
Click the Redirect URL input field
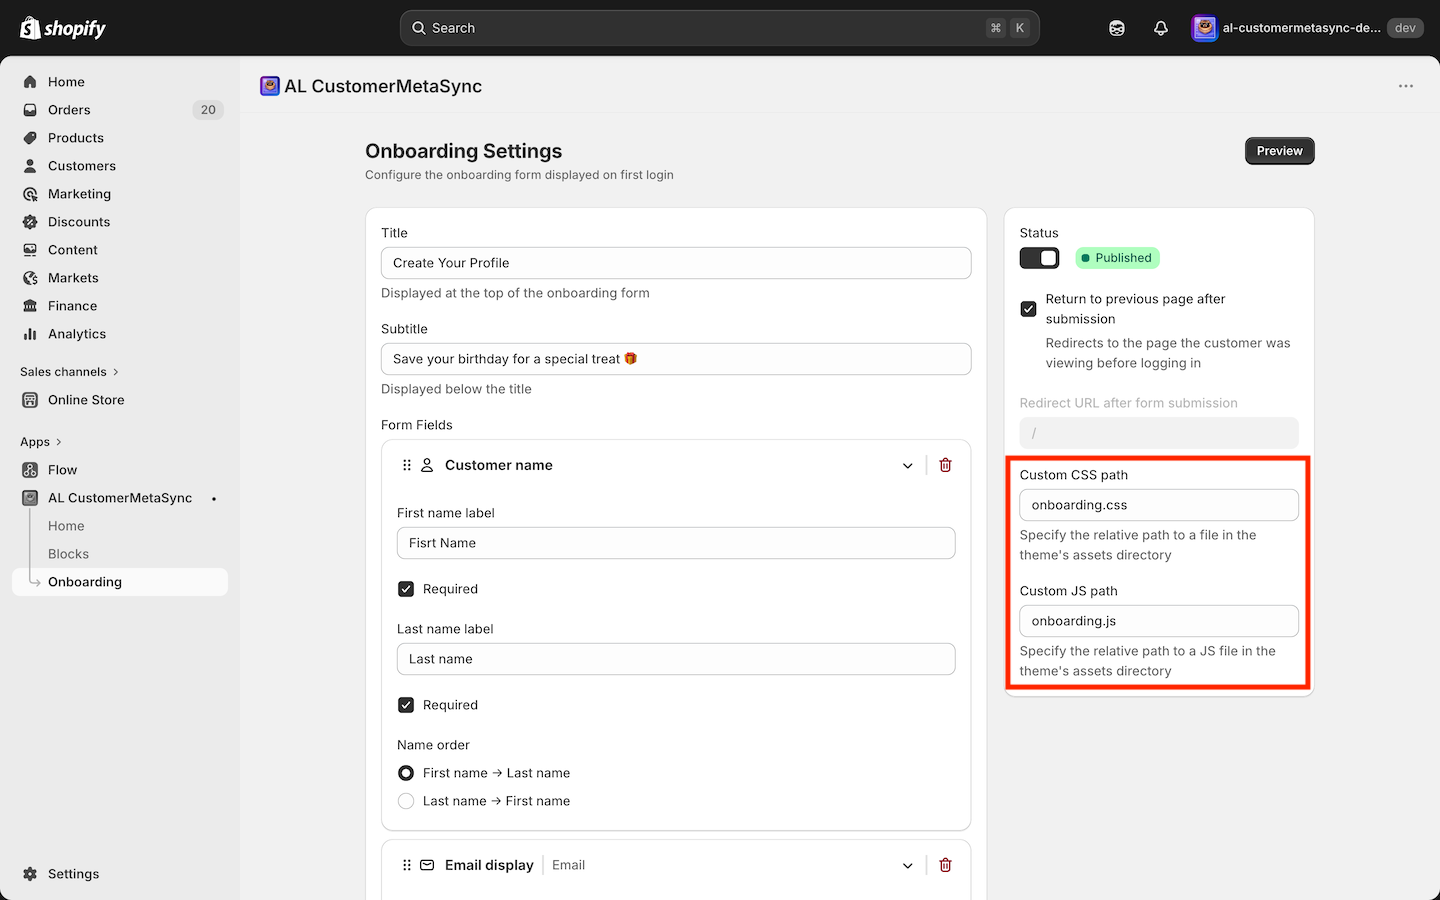(1159, 433)
